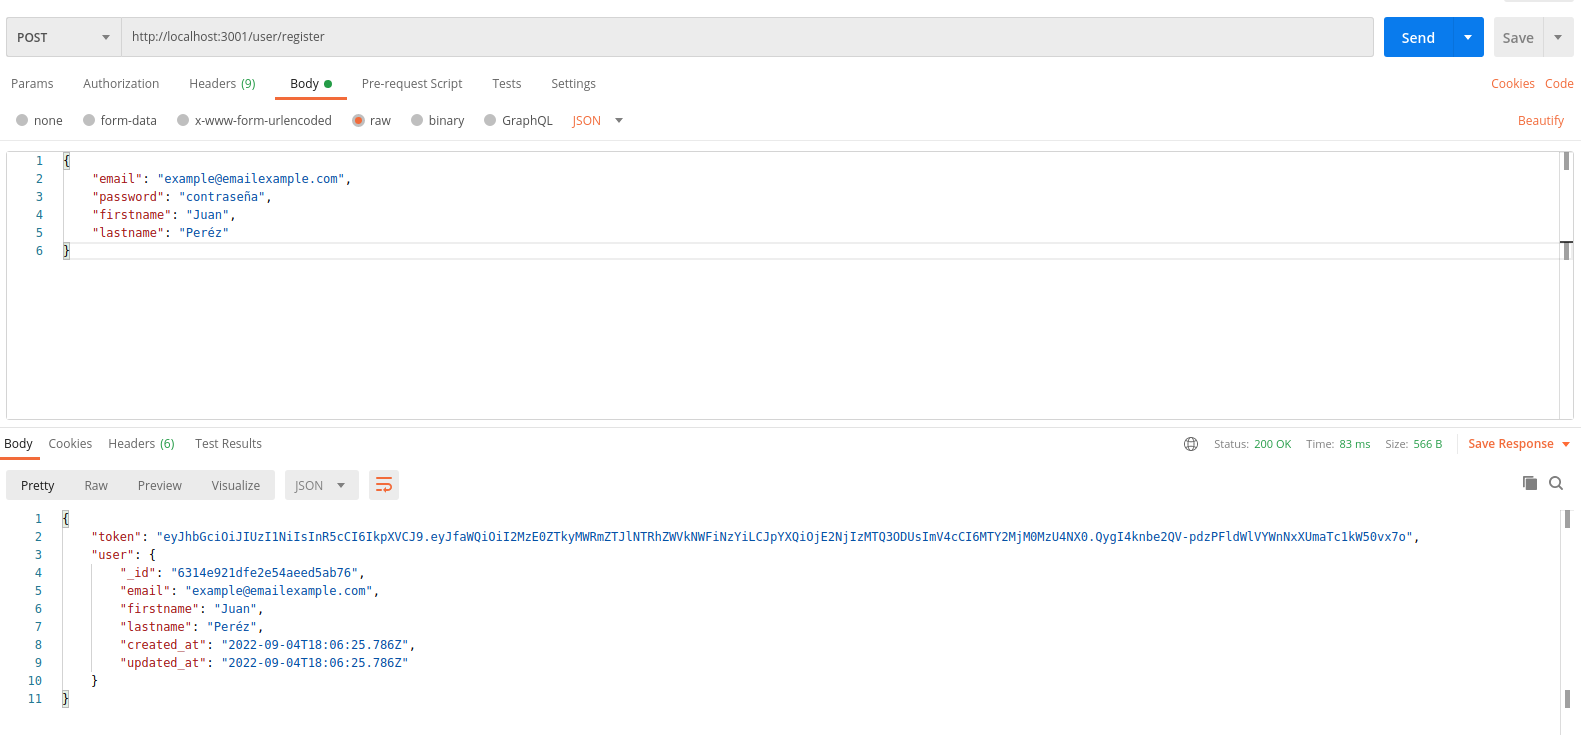This screenshot has width=1581, height=735.
Task: Expand the Save button dropdown arrow
Action: point(1558,37)
